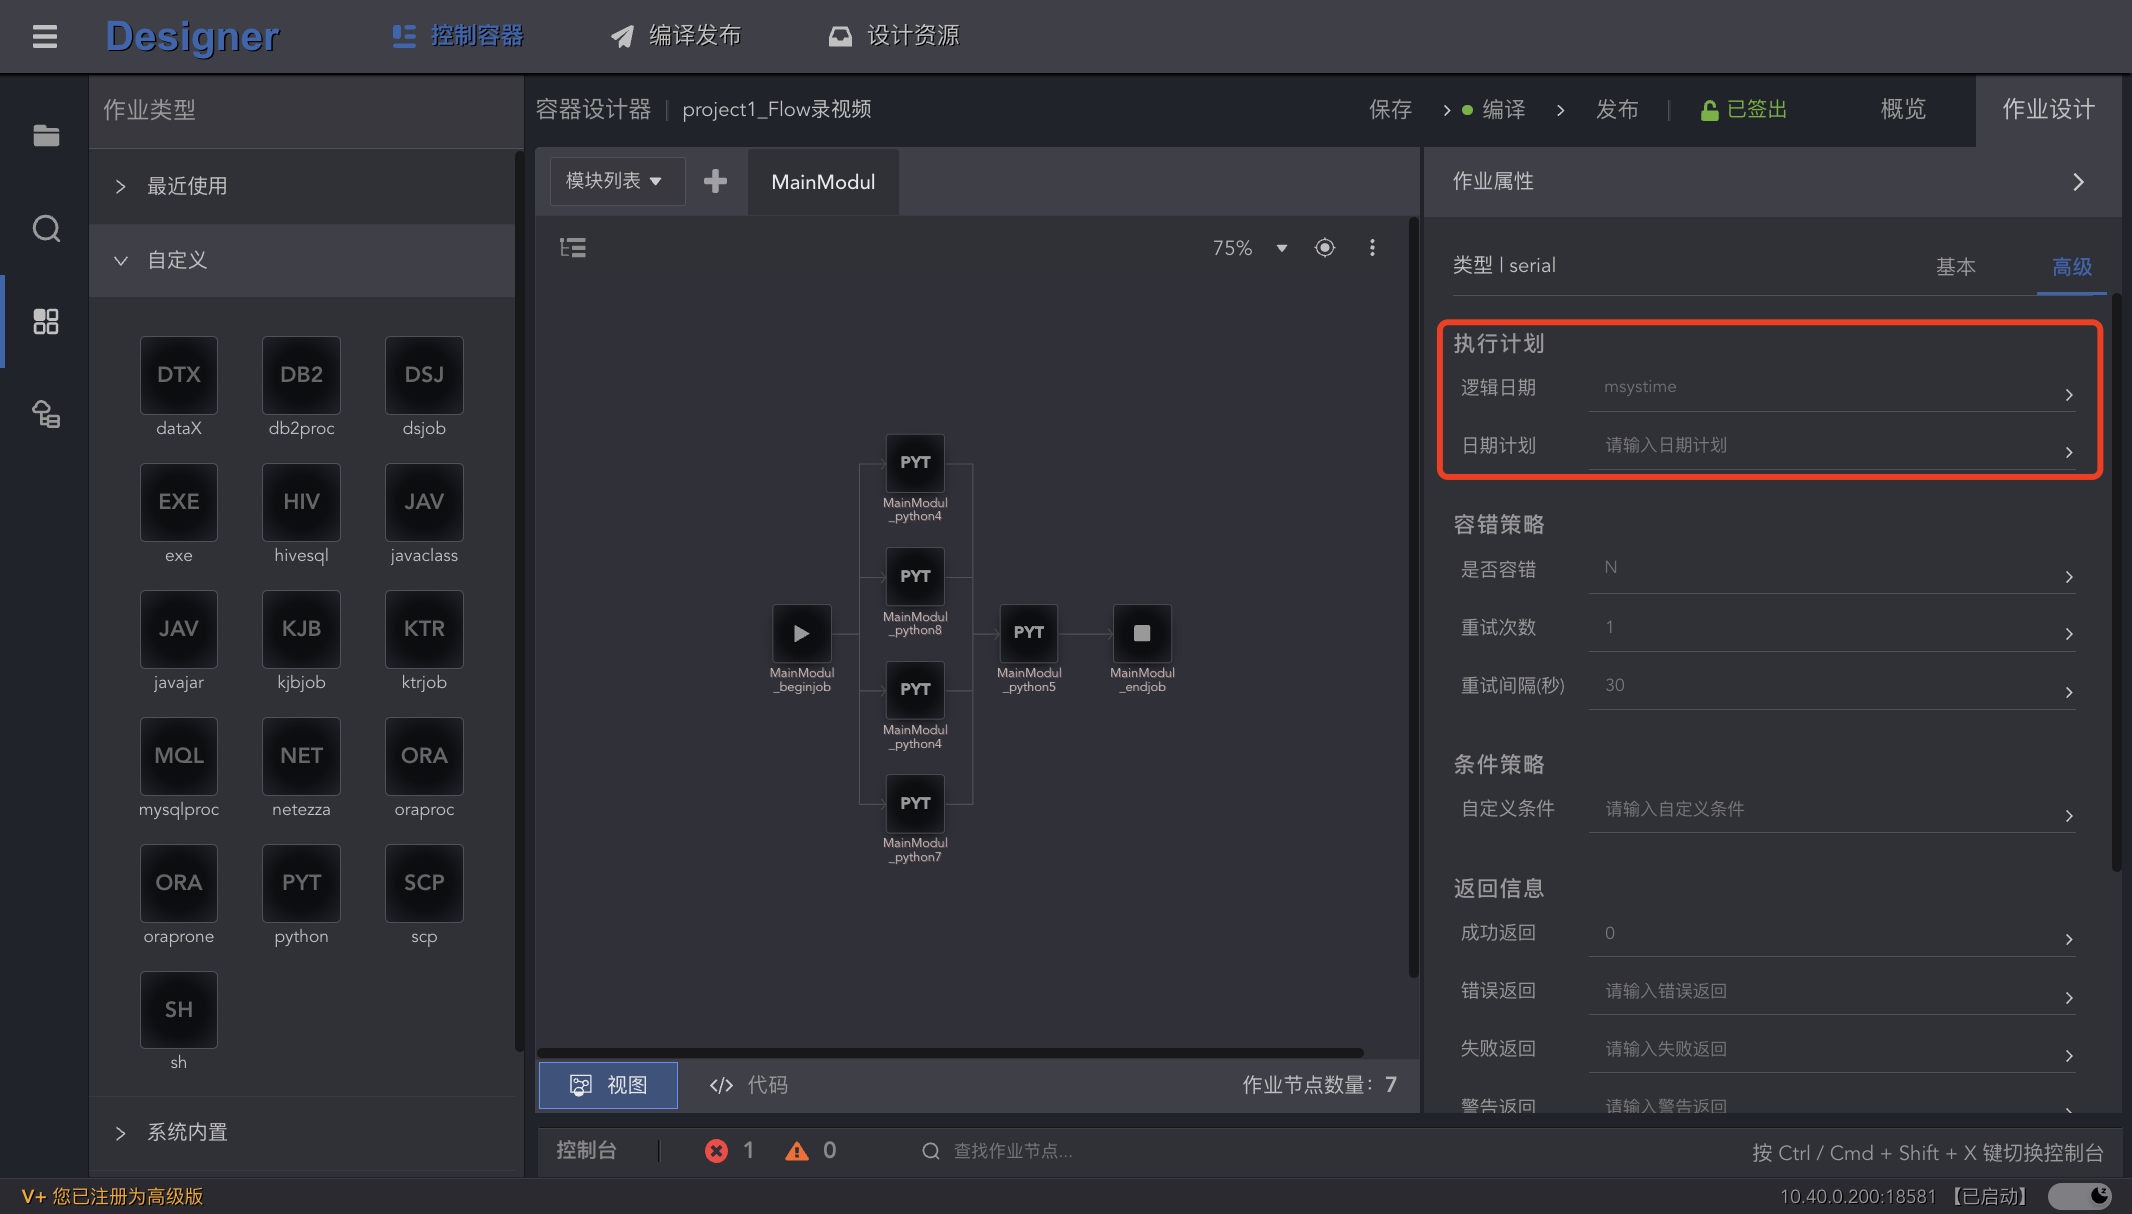Select the dataX DTX job type icon

179,375
